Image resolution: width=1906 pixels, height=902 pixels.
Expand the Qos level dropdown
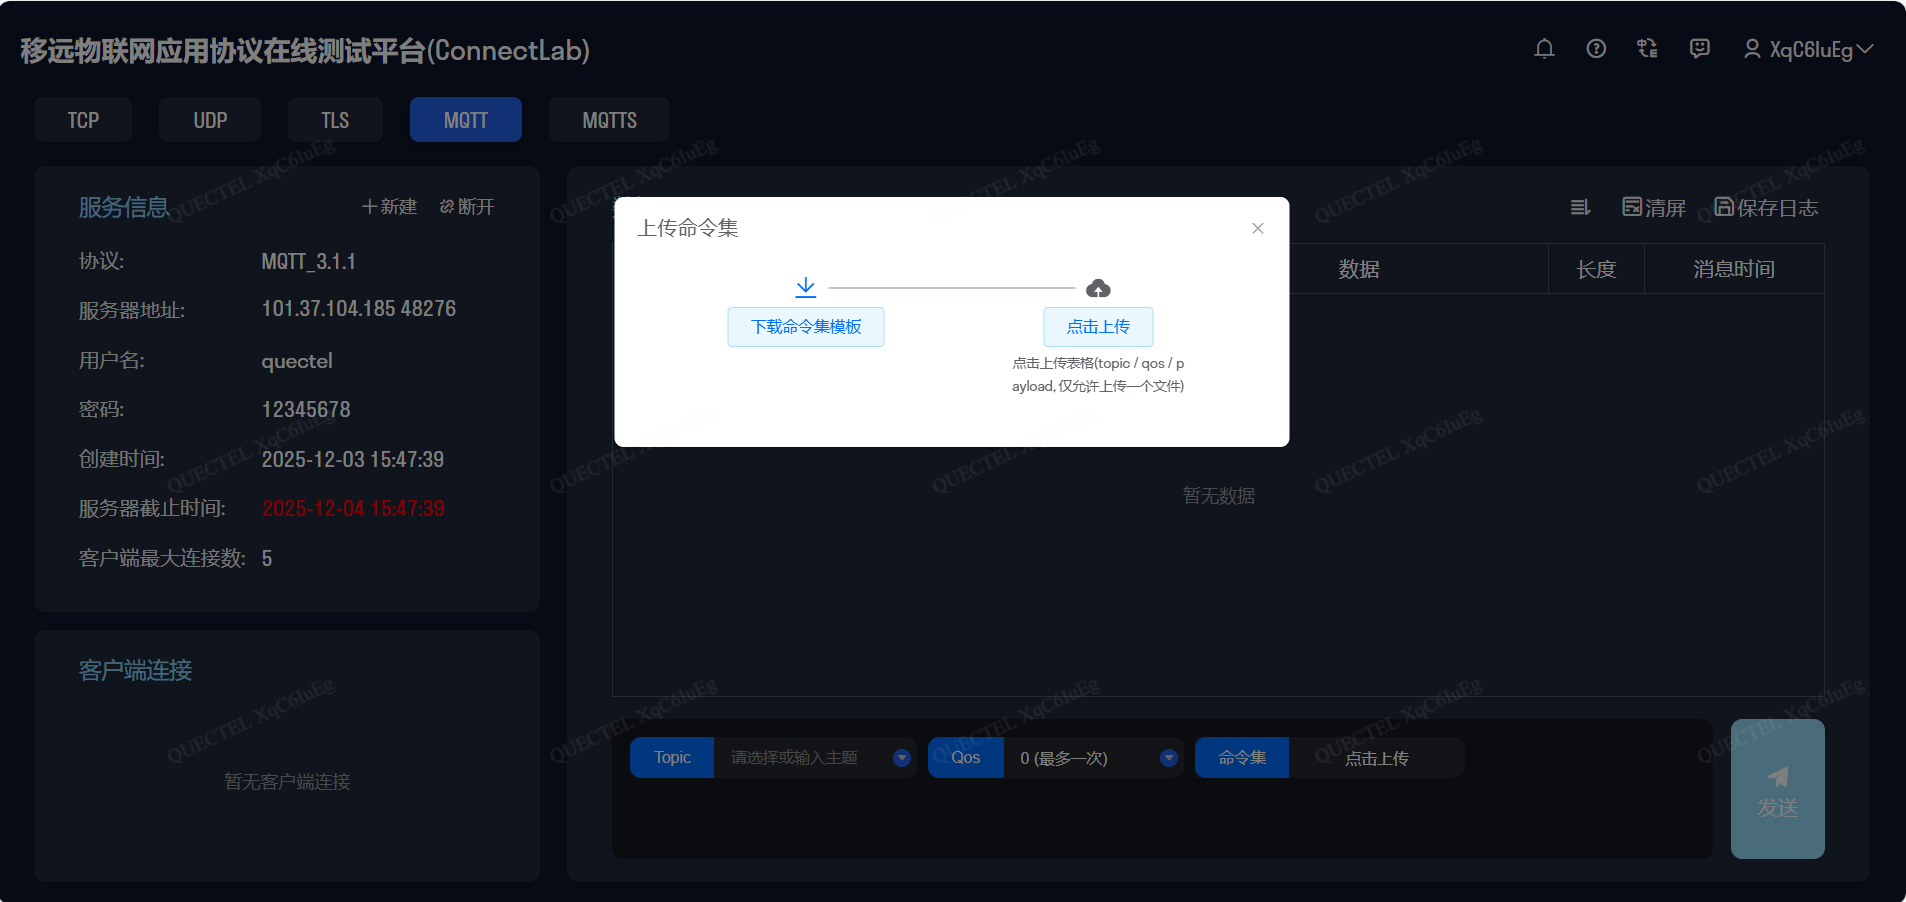coord(1168,758)
